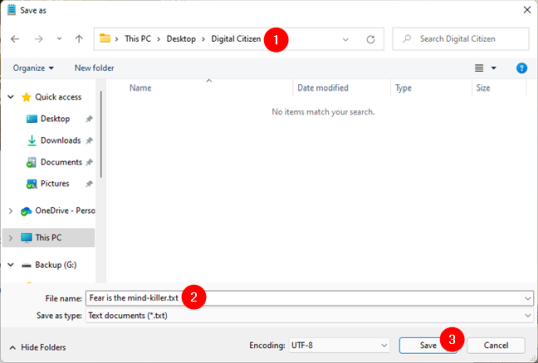
Task: Click the pin icon next to Pictures
Action: pos(89,184)
